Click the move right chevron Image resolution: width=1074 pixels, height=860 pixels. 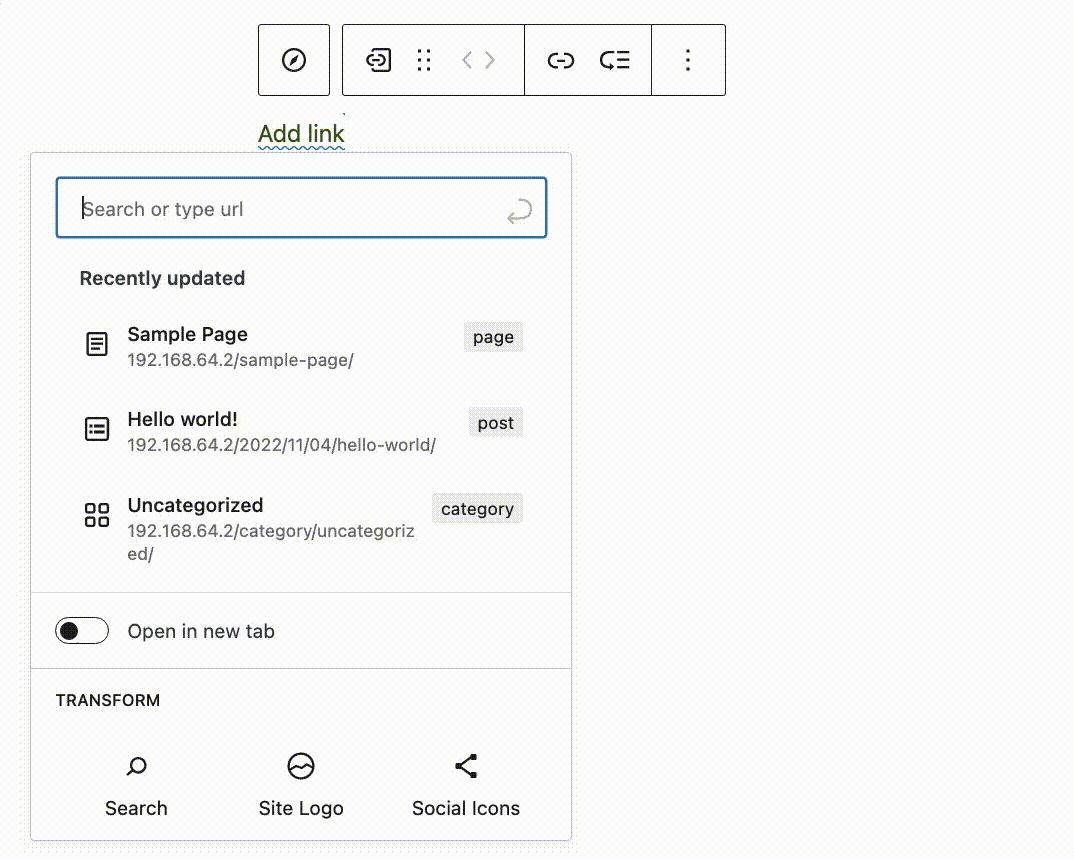click(x=491, y=60)
